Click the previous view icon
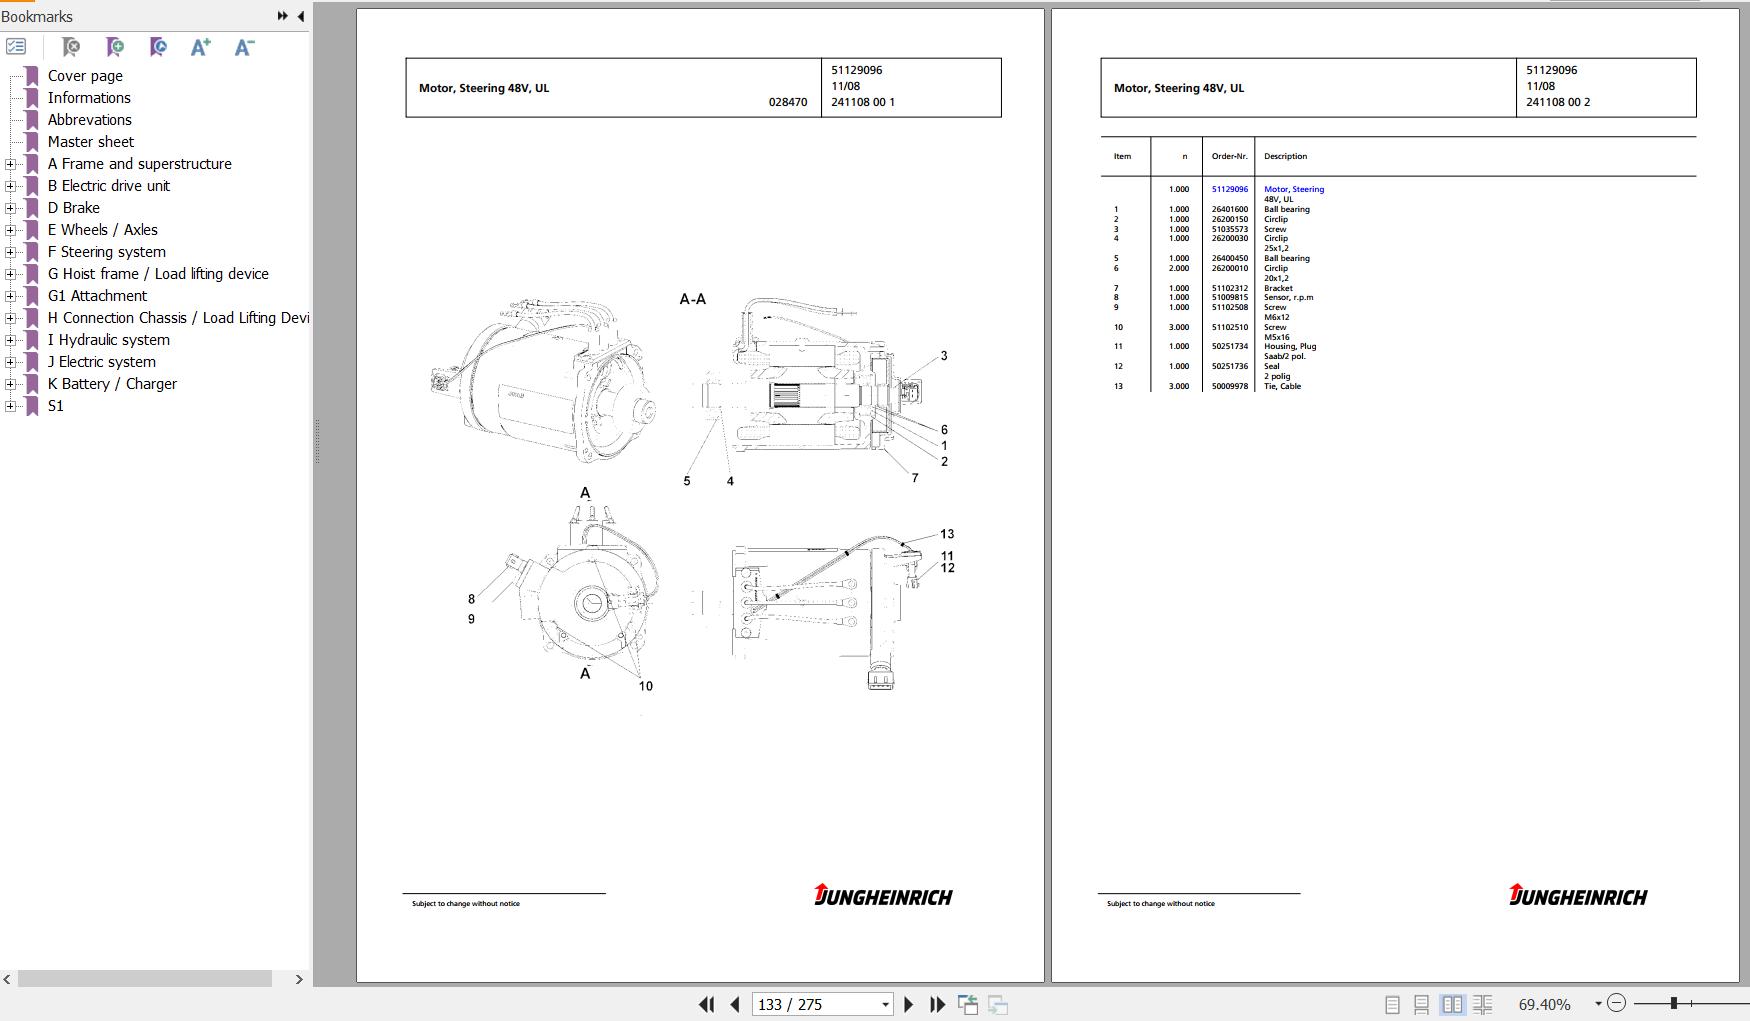 (968, 1004)
